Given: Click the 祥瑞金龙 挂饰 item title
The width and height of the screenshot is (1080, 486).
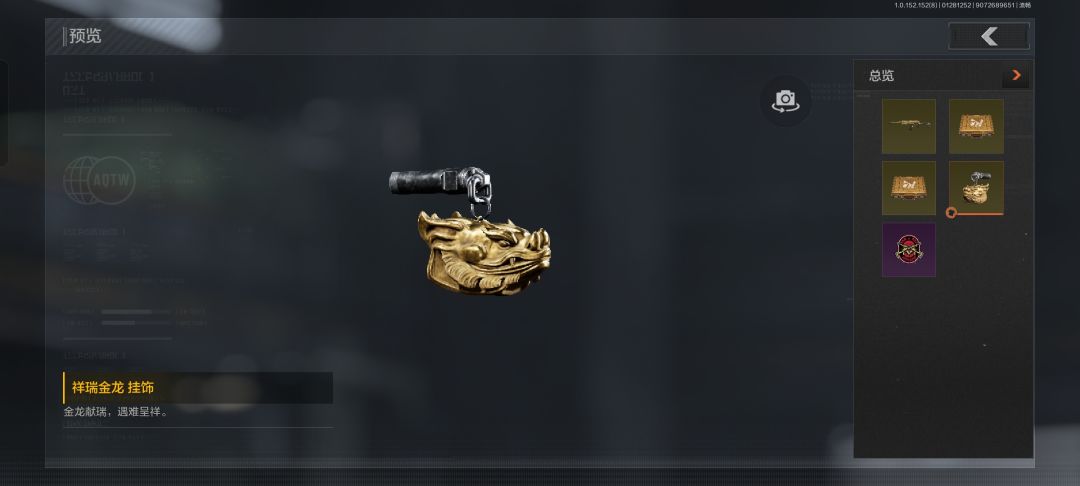Looking at the screenshot, I should click(113, 388).
